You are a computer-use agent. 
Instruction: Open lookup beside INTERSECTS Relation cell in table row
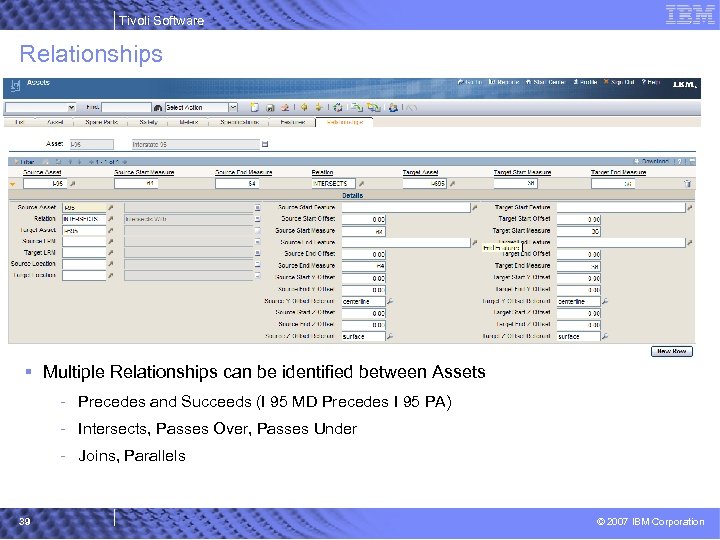[361, 184]
